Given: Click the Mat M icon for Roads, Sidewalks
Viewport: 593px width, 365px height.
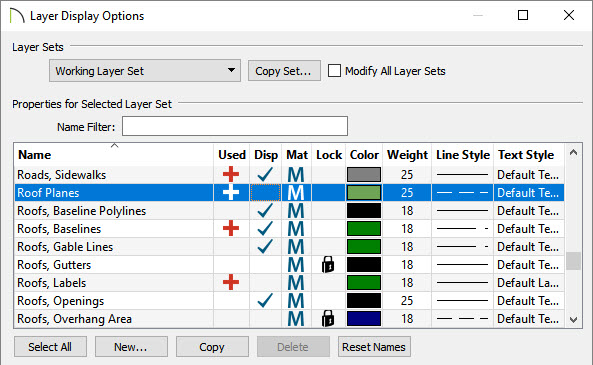Looking at the screenshot, I should pyautogui.click(x=296, y=175).
